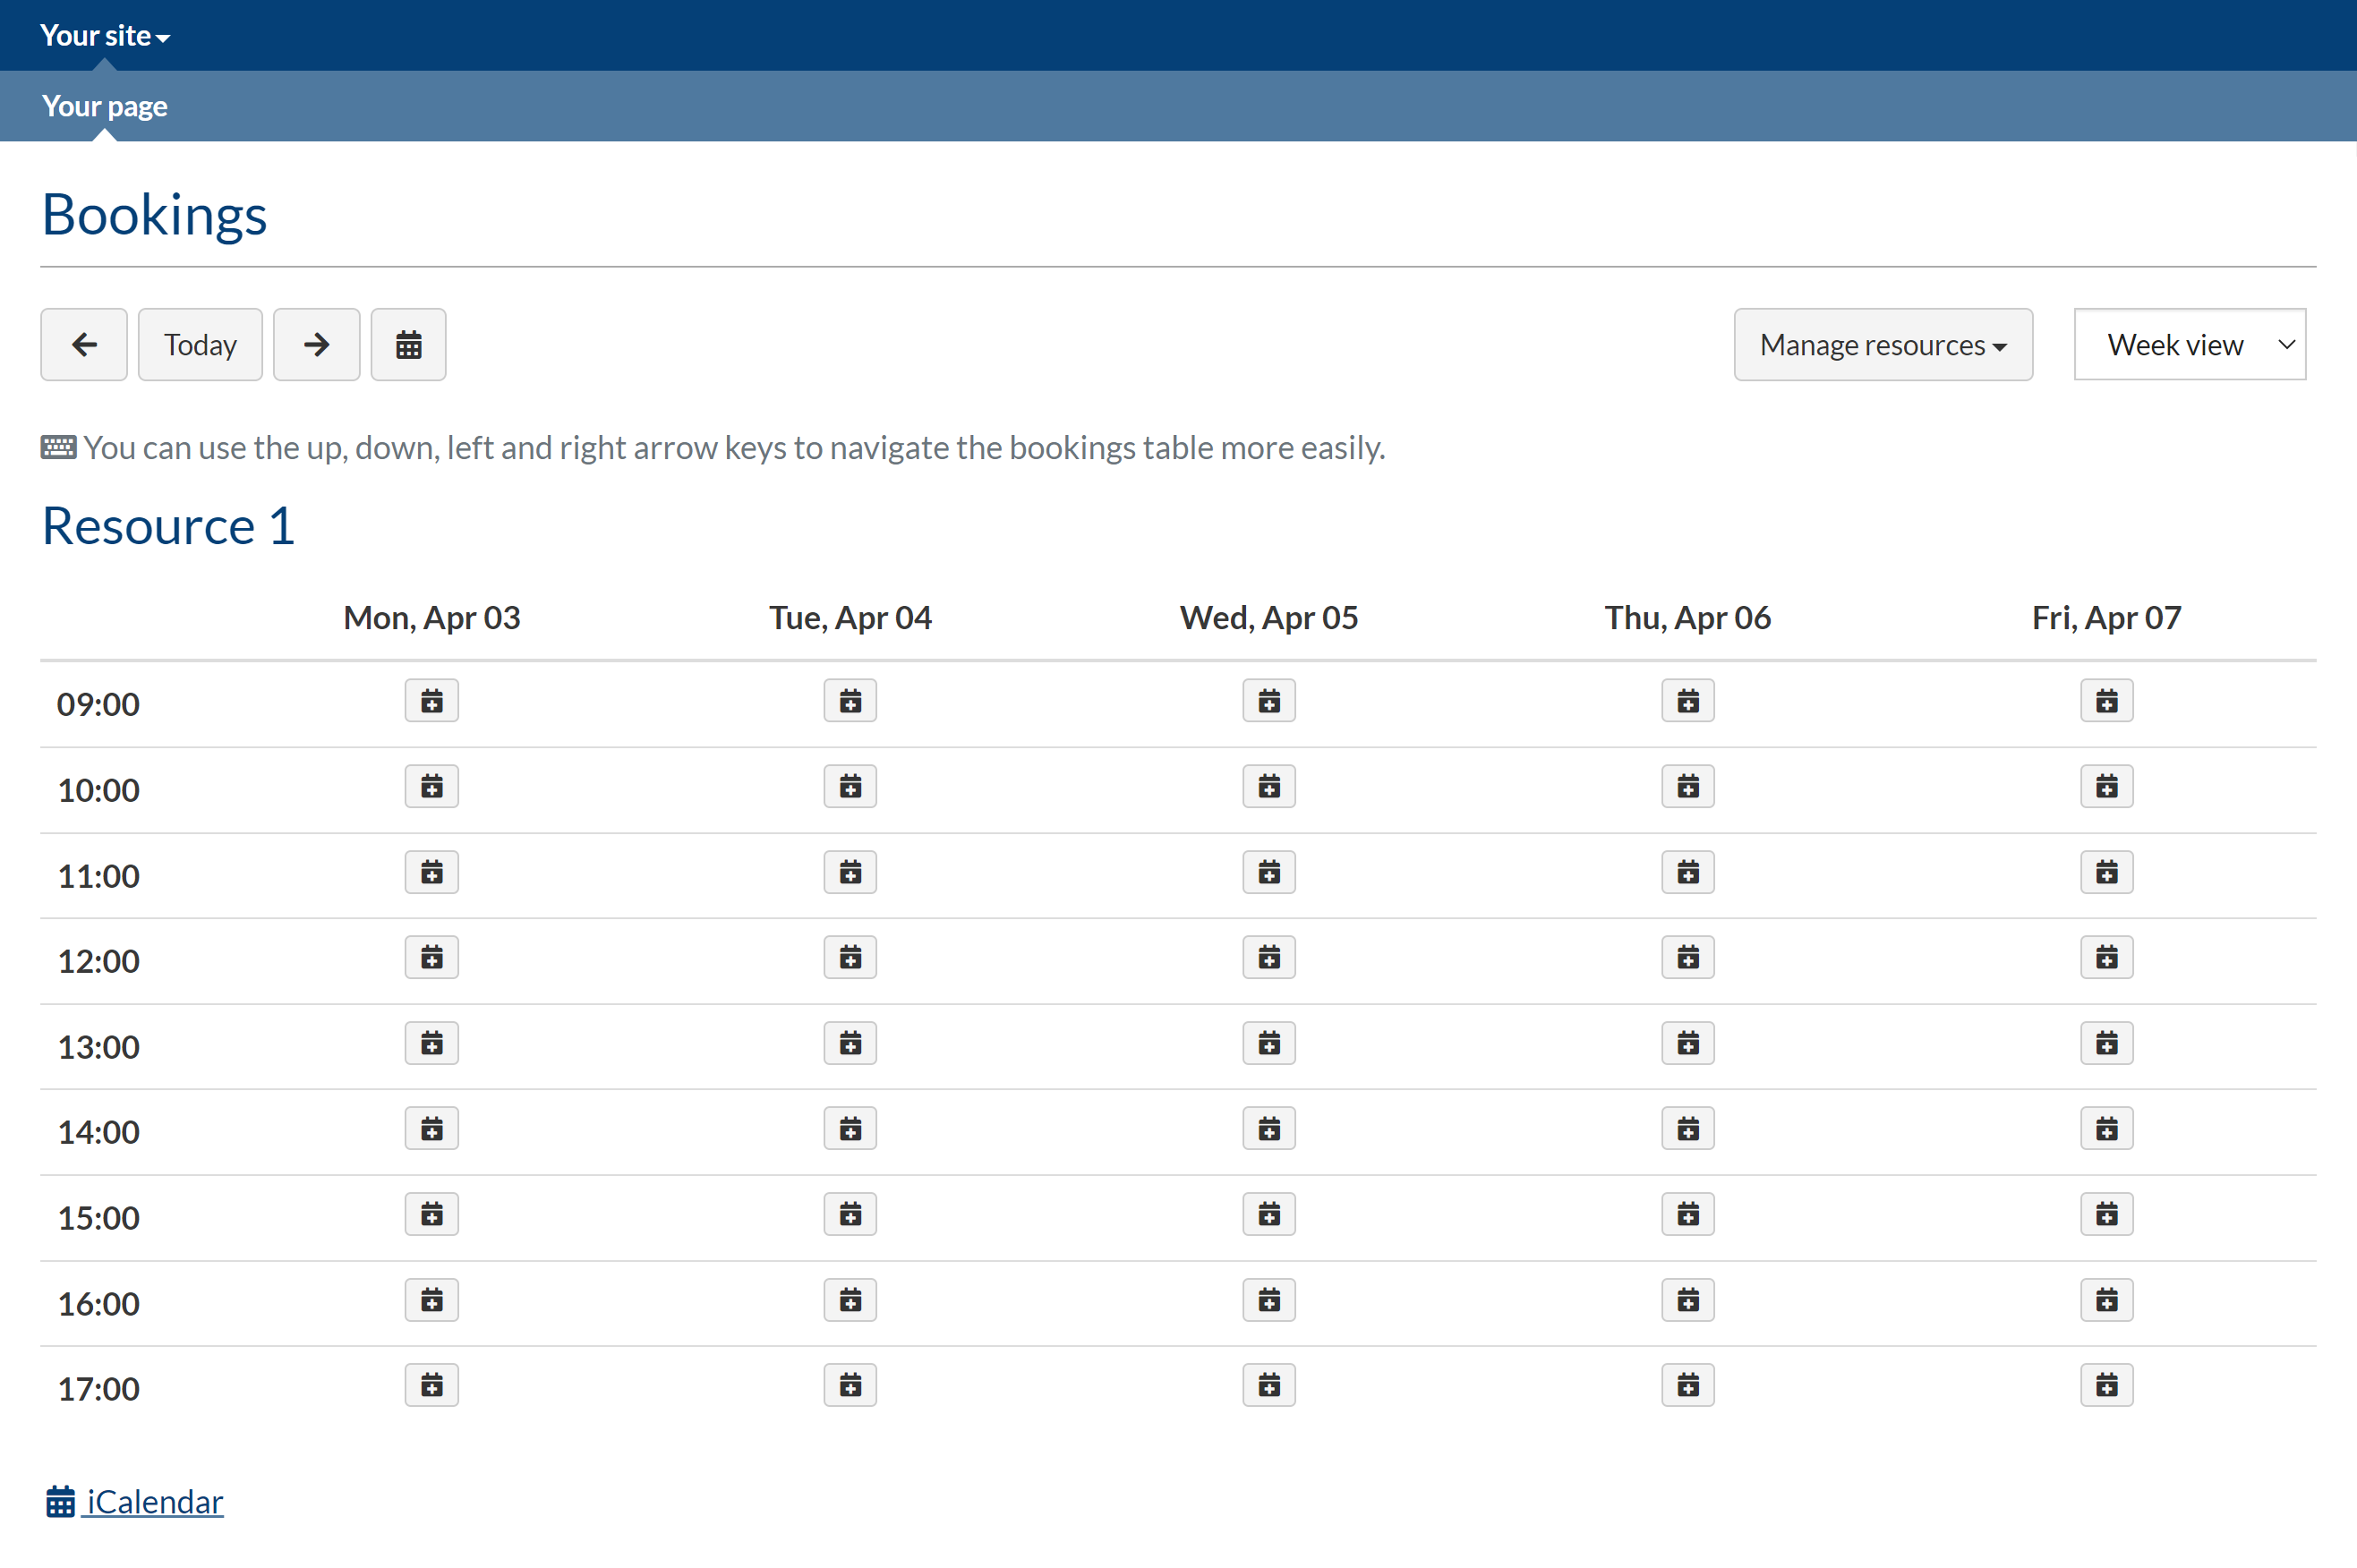The height and width of the screenshot is (1568, 2357).
Task: Add booking at 16:00 on Mon, Apr 03
Action: coord(432,1301)
